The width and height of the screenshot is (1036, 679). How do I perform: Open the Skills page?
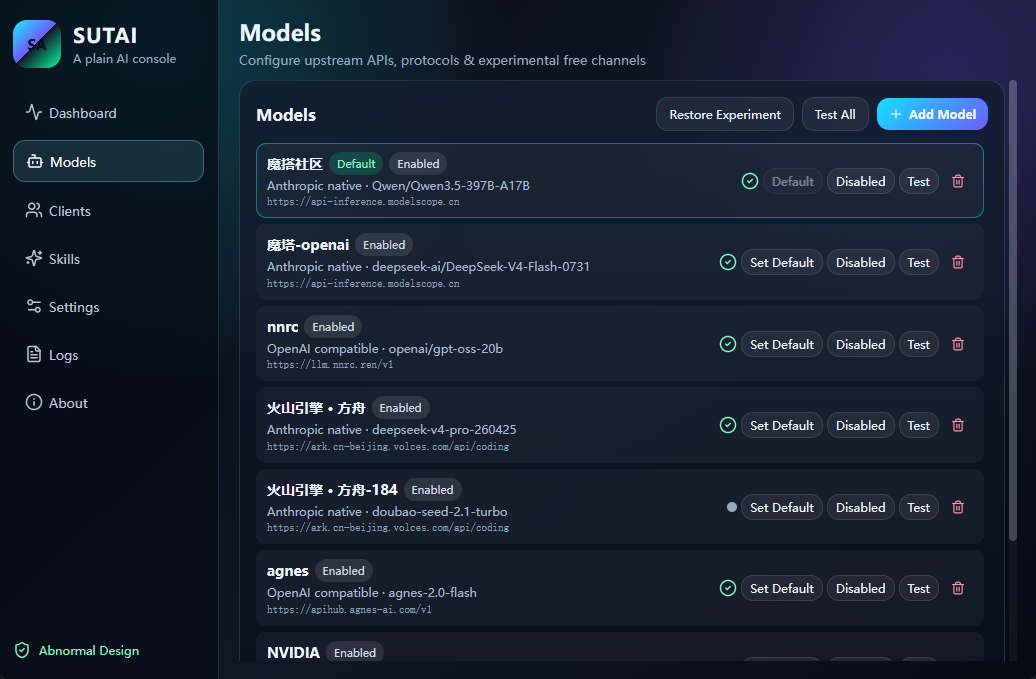coord(108,259)
